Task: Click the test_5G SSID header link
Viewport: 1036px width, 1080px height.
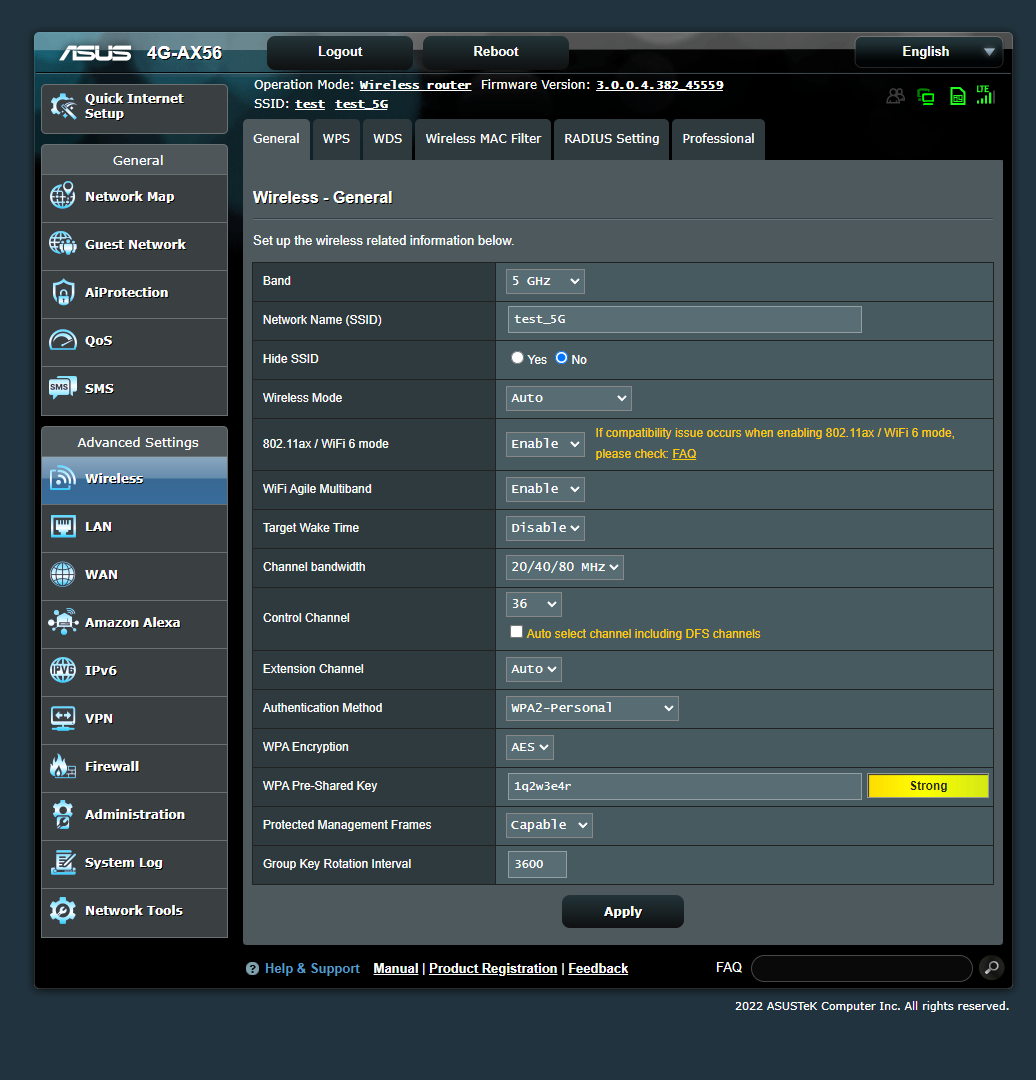Action: point(362,104)
